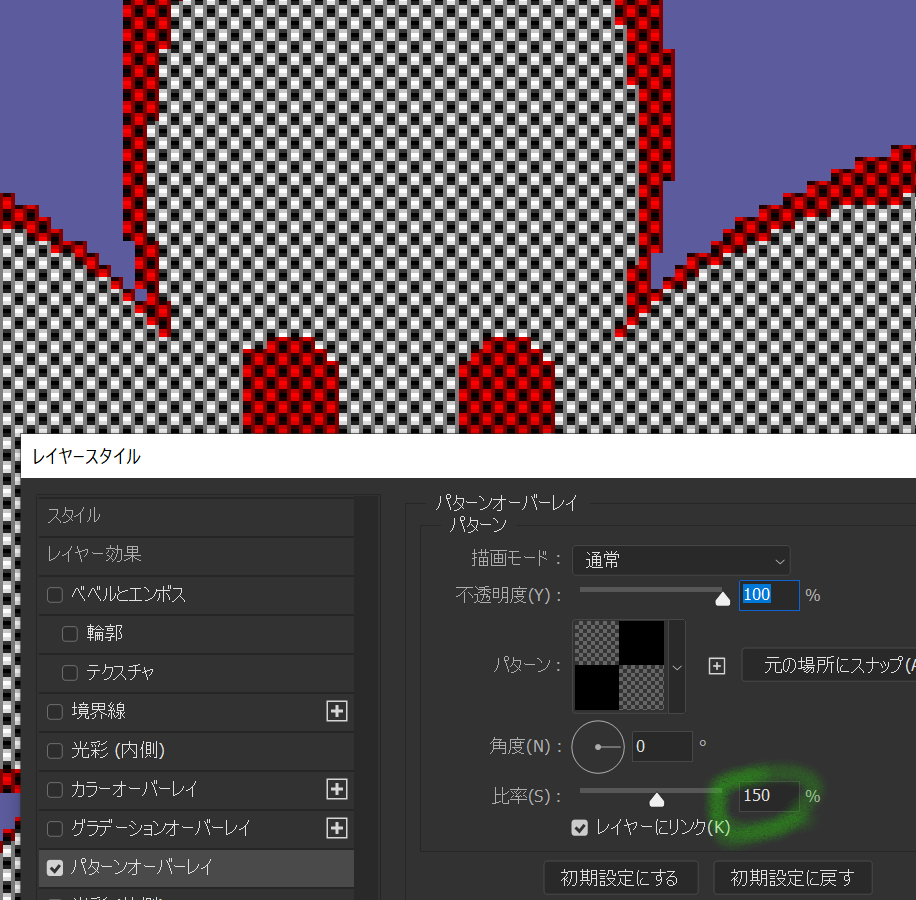
Task: Click the 不透明度 opacity slider handle
Action: [723, 598]
